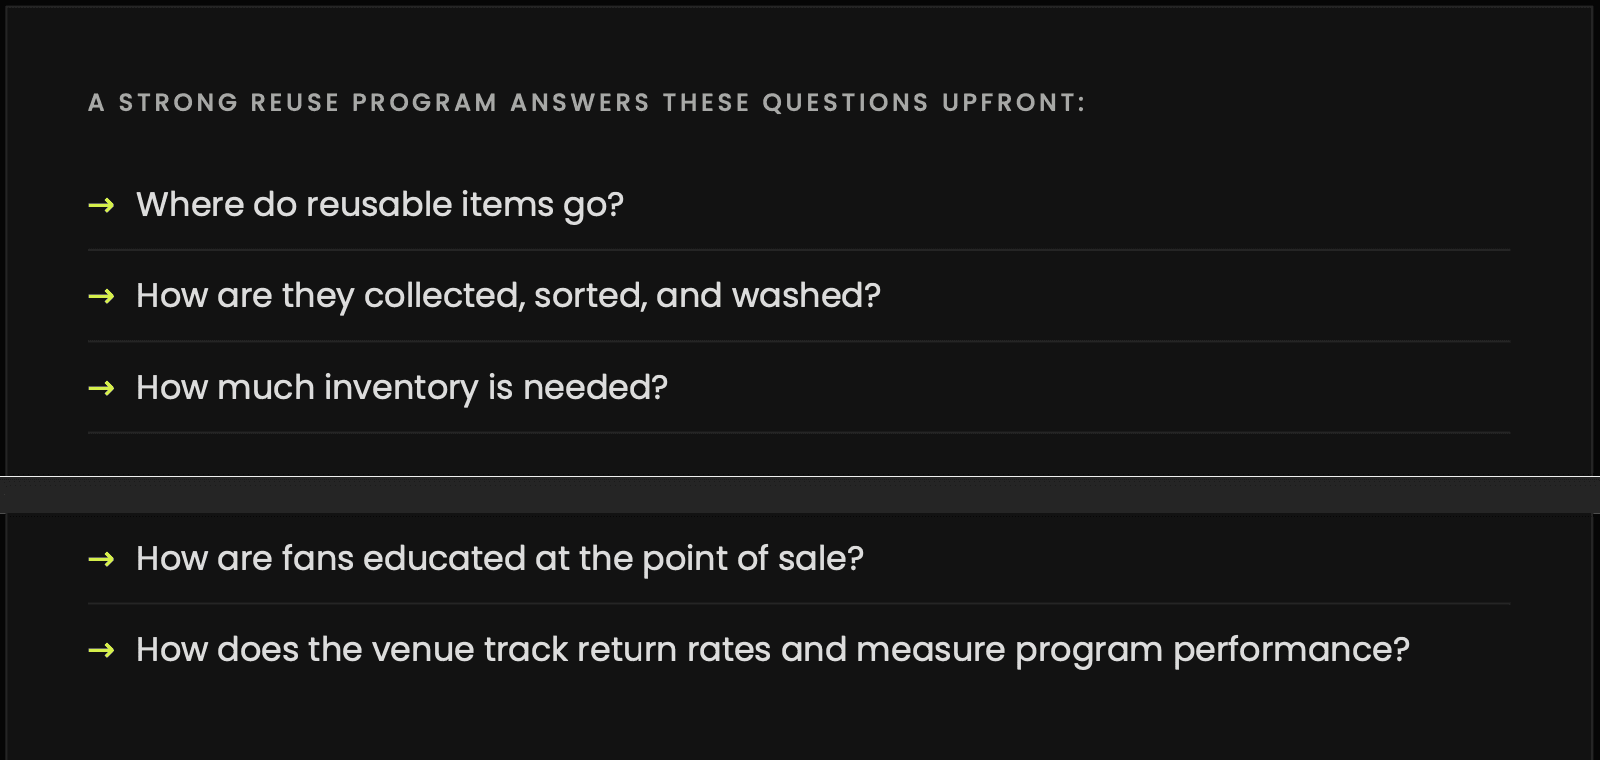Image resolution: width=1600 pixels, height=760 pixels.
Task: Click the separator line below 'sorted, and washed?'
Action: [x=799, y=341]
